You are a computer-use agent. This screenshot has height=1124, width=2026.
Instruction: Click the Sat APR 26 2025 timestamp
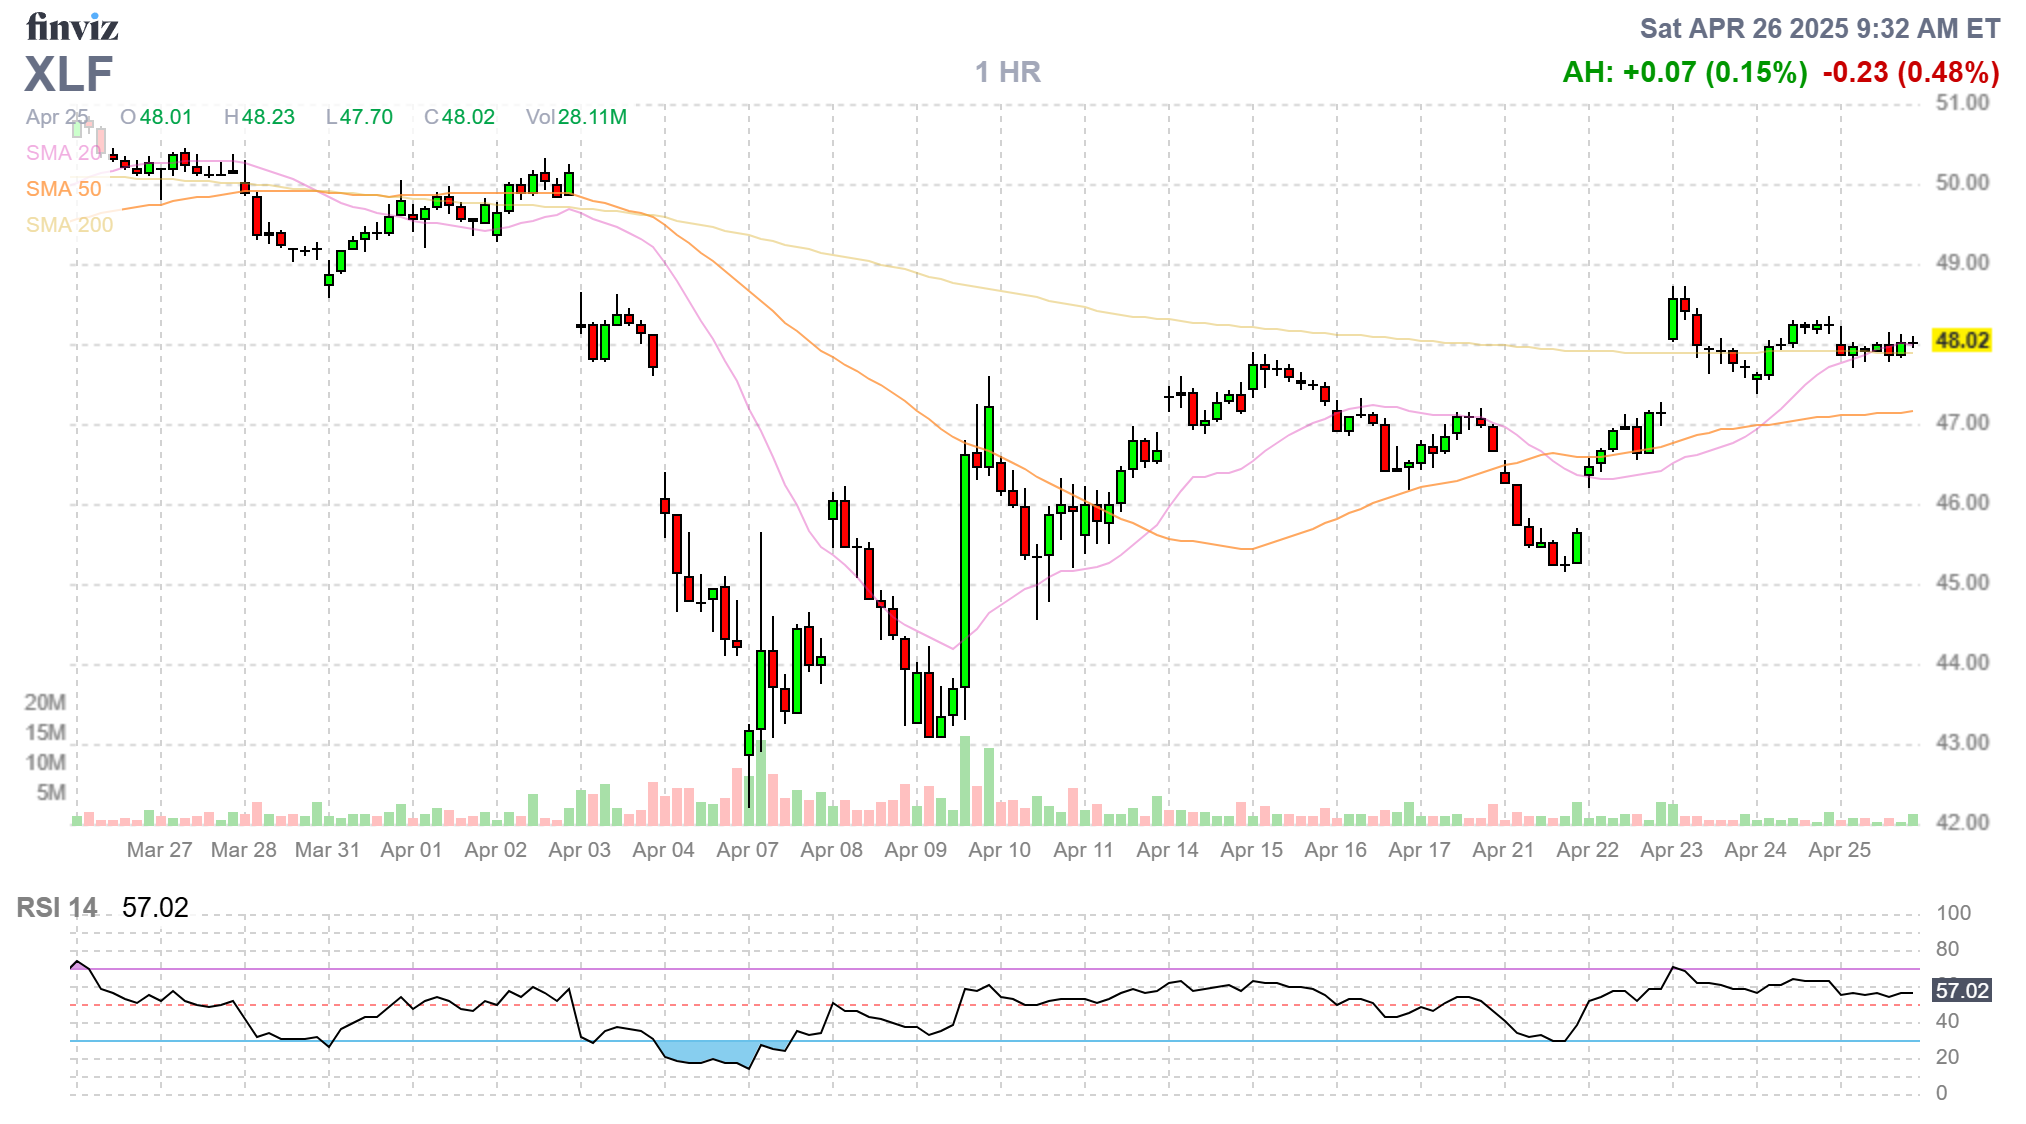(x=1819, y=28)
